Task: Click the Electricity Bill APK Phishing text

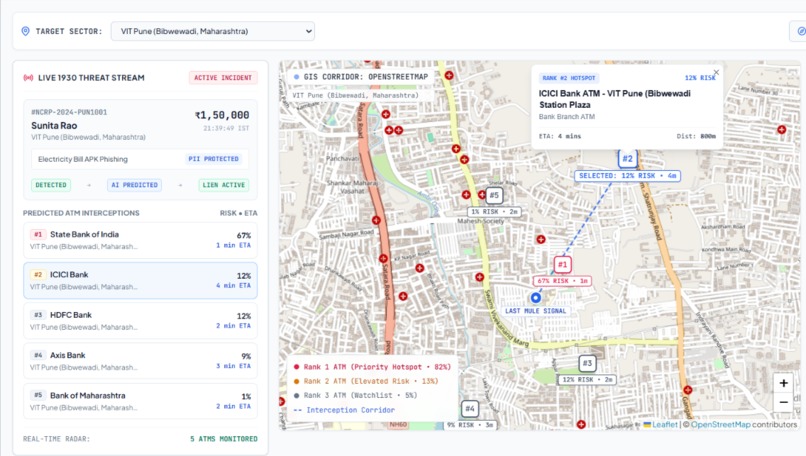Action: (x=83, y=159)
